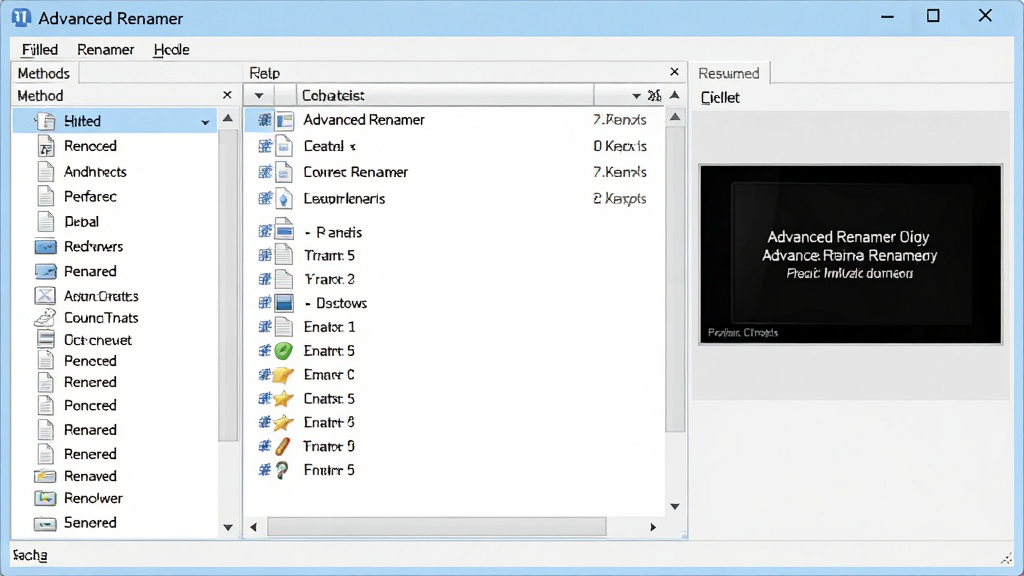Click the settings icon in list header
The height and width of the screenshot is (576, 1024).
[654, 96]
